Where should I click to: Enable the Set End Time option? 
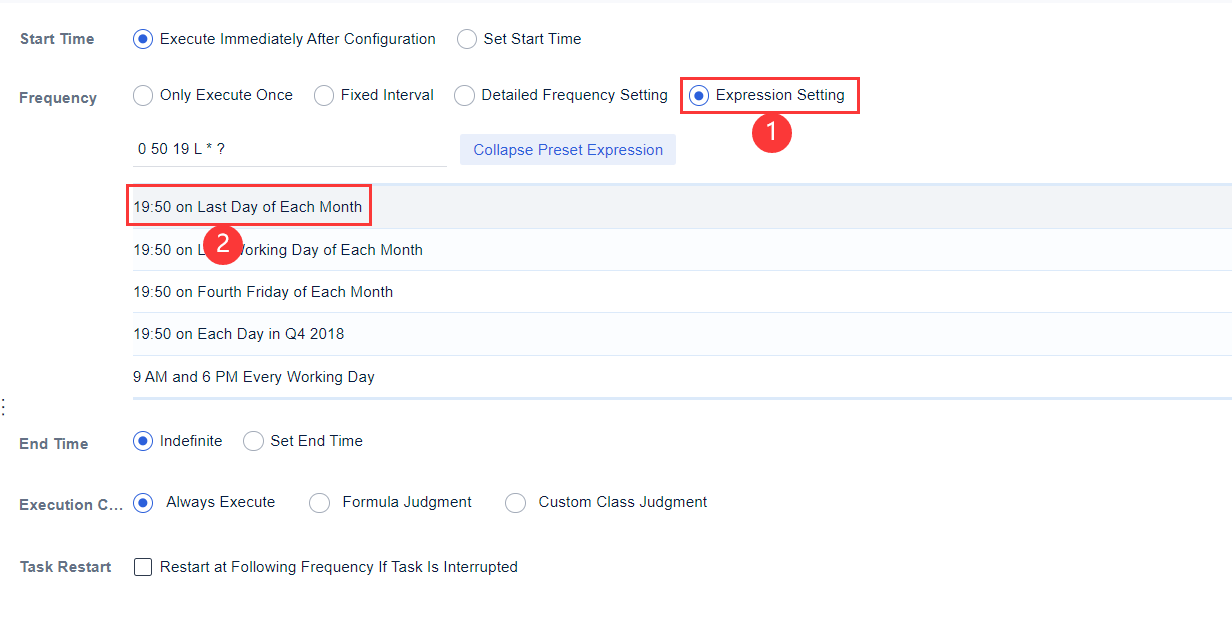(x=253, y=440)
